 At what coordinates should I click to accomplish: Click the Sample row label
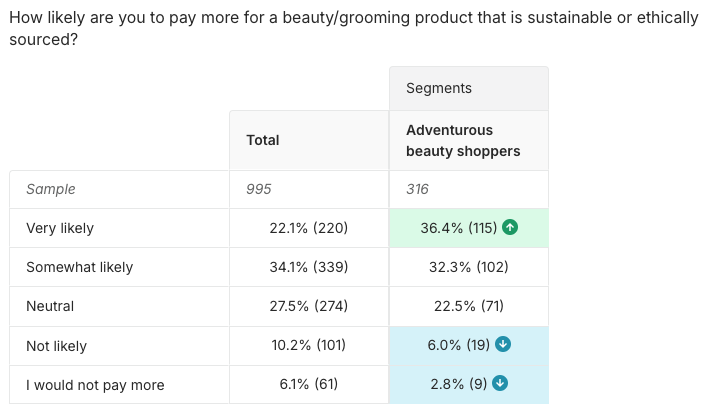pos(51,189)
